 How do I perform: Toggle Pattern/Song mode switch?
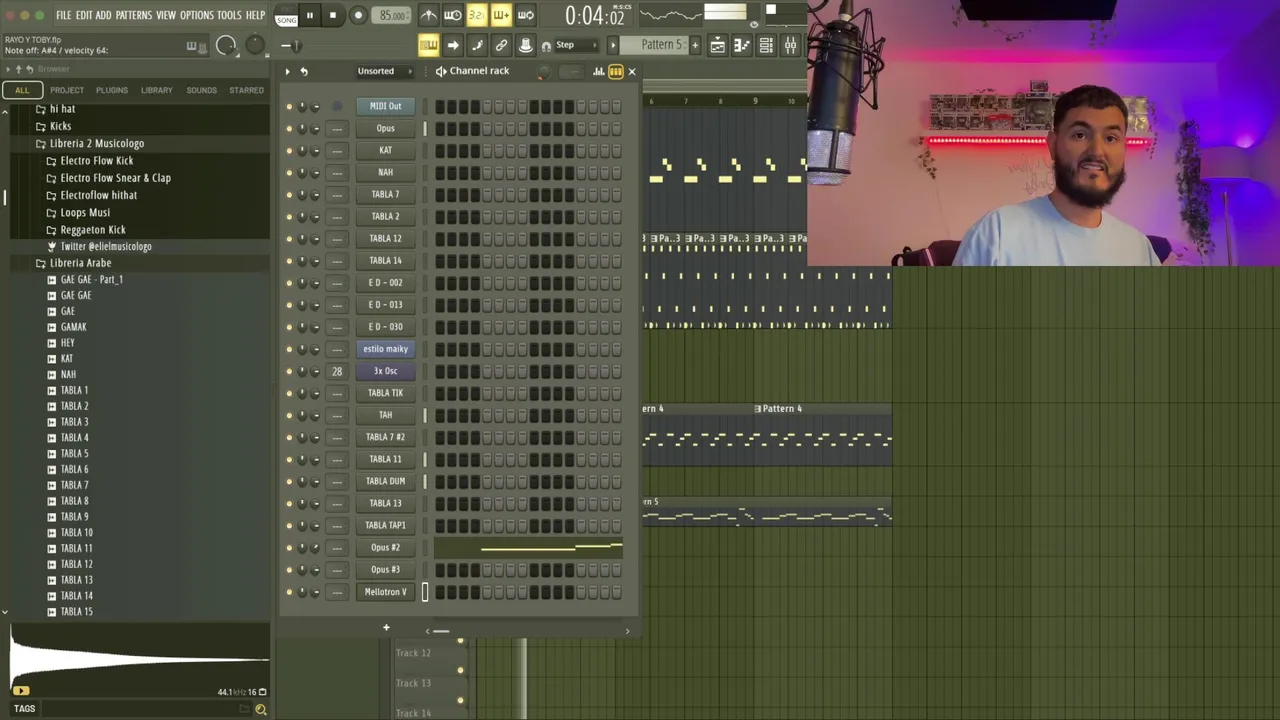click(286, 15)
